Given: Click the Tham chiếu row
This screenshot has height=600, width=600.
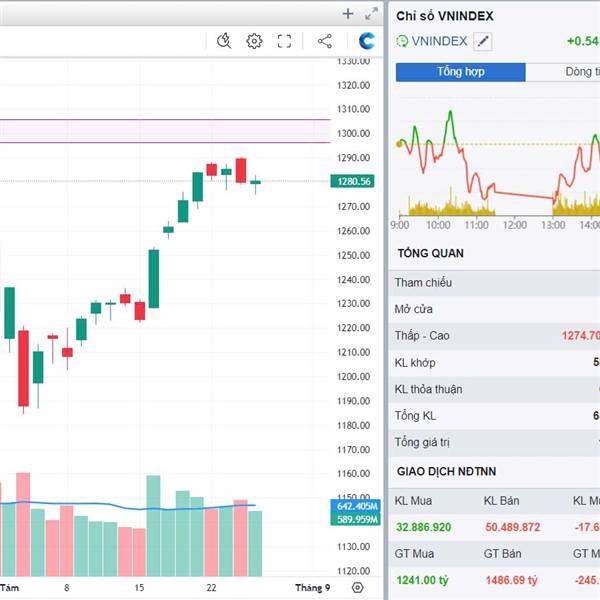Looking at the screenshot, I should [494, 283].
